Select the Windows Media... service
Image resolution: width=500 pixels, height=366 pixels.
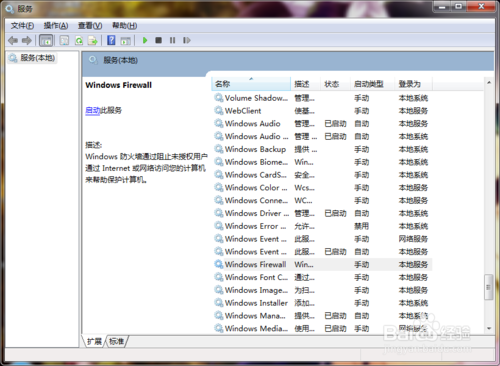pos(322,328)
